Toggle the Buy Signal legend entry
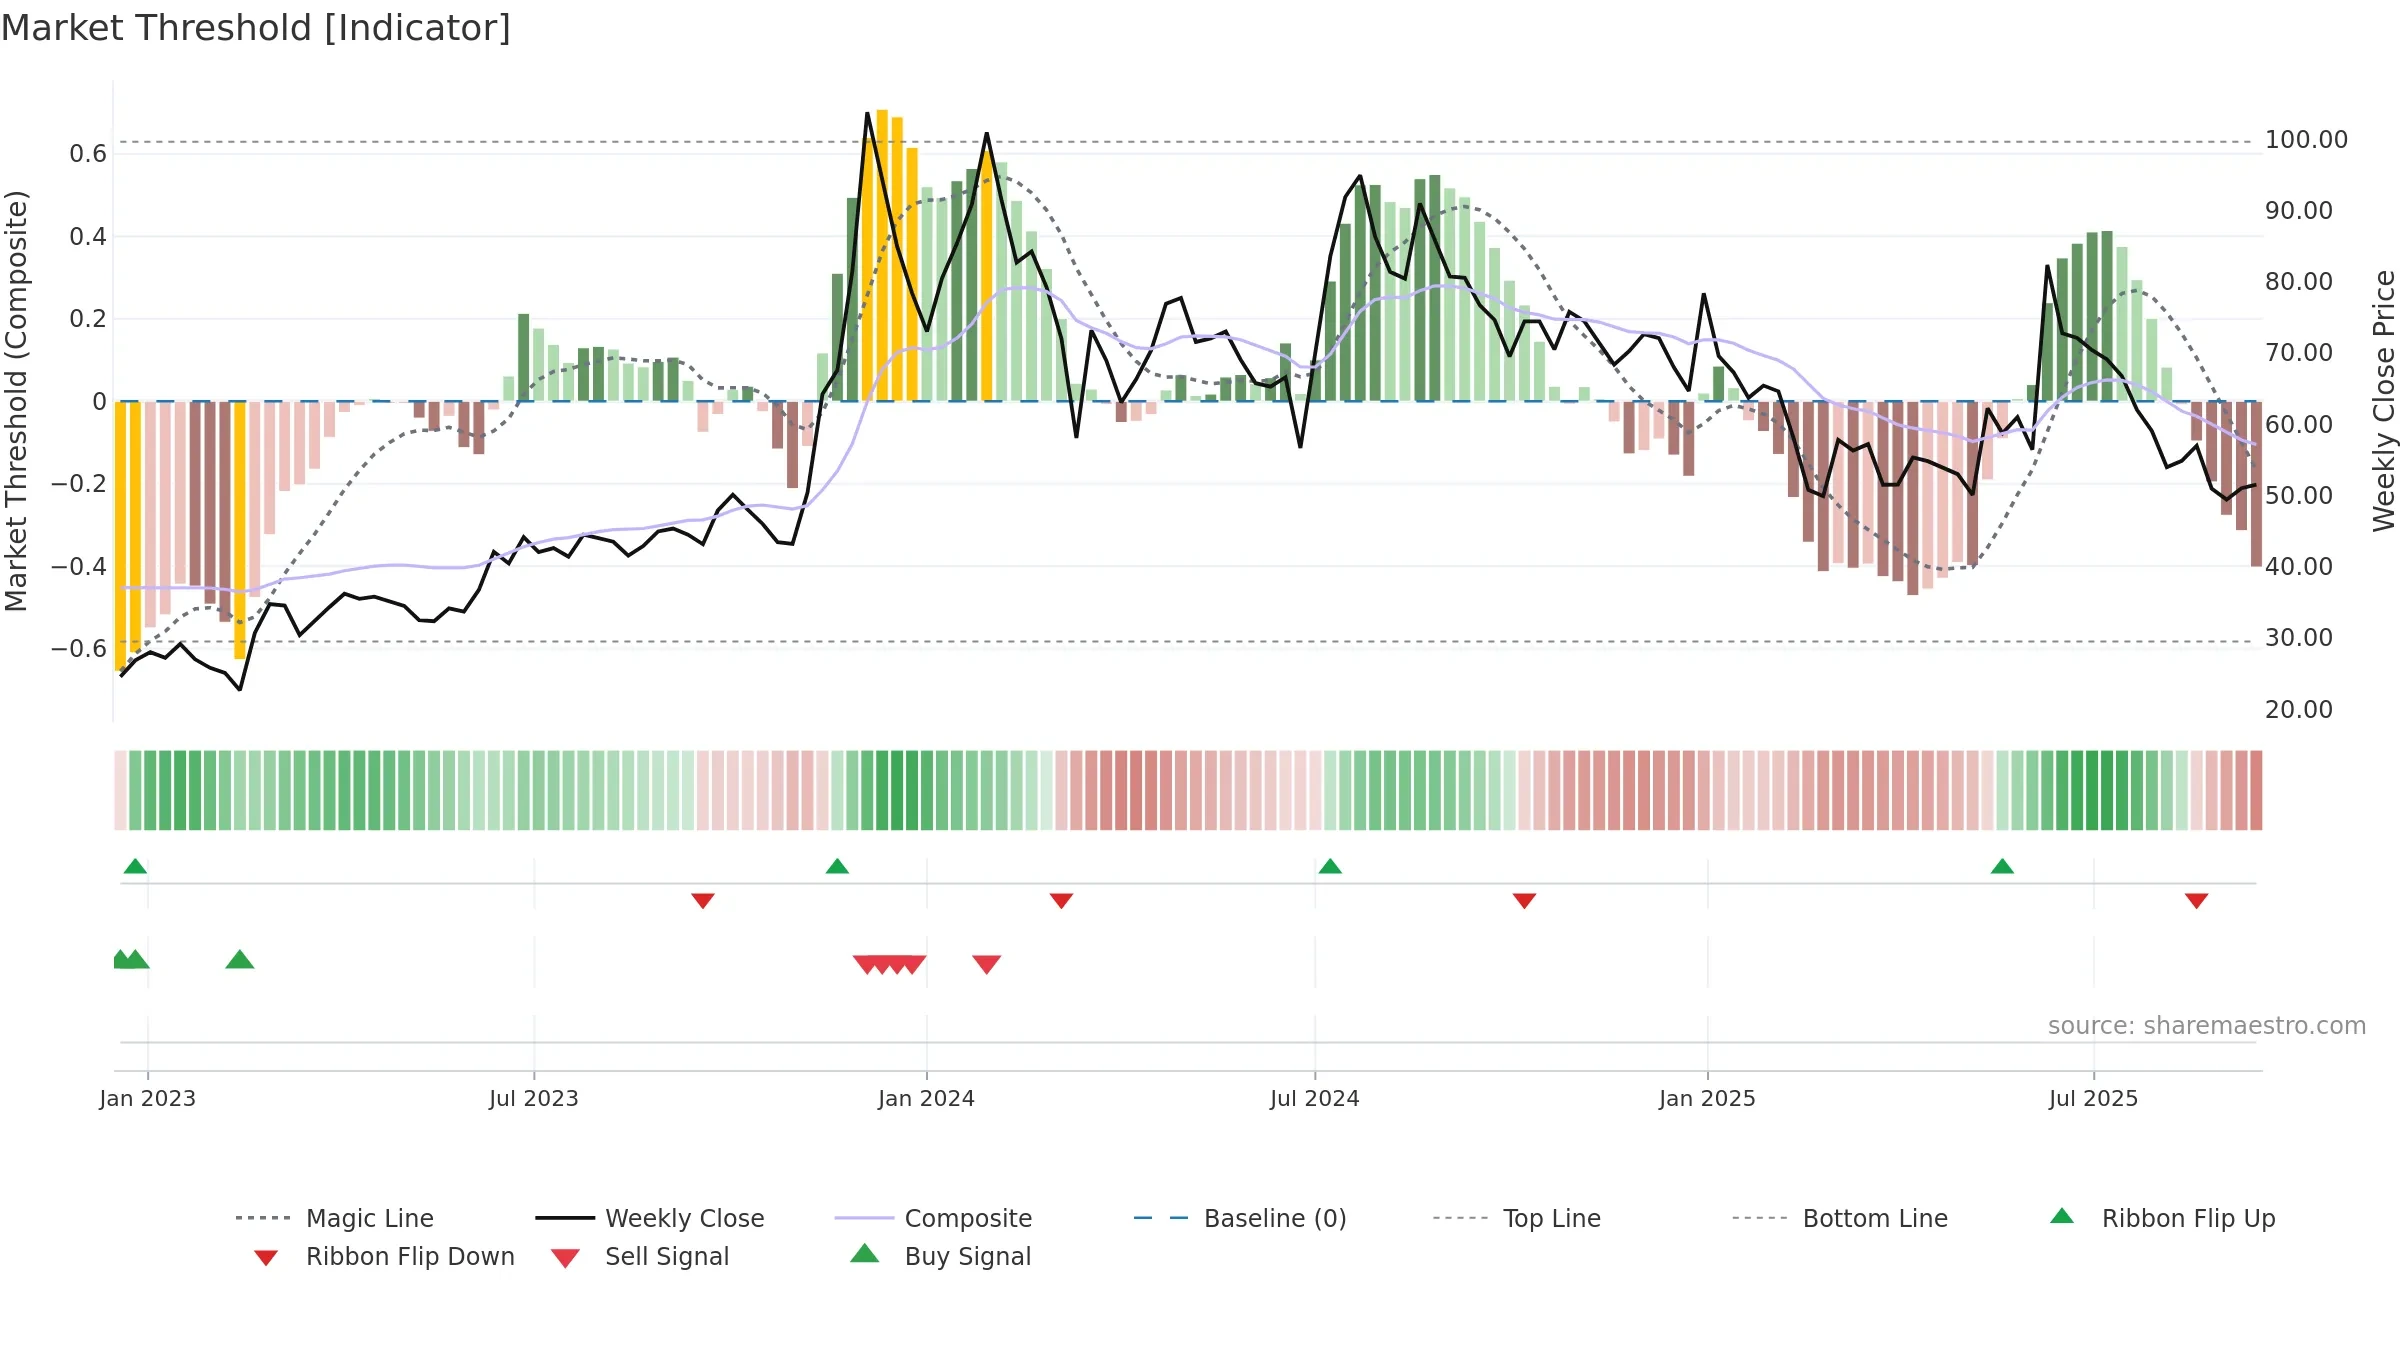 pyautogui.click(x=940, y=1256)
